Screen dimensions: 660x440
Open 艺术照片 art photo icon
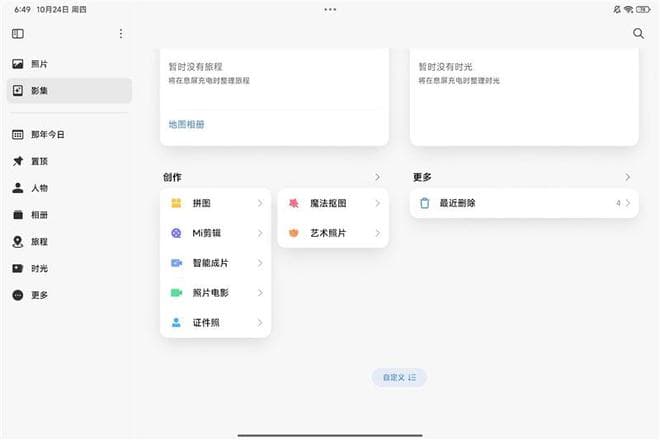[293, 233]
